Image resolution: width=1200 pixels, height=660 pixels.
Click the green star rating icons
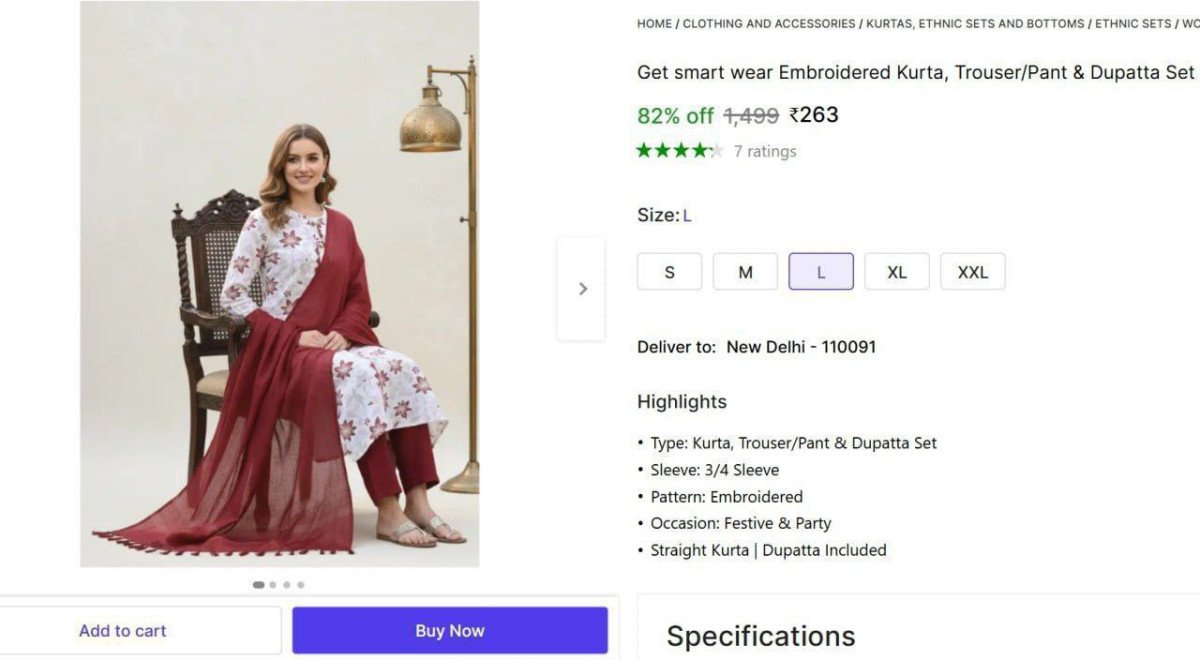(x=679, y=151)
